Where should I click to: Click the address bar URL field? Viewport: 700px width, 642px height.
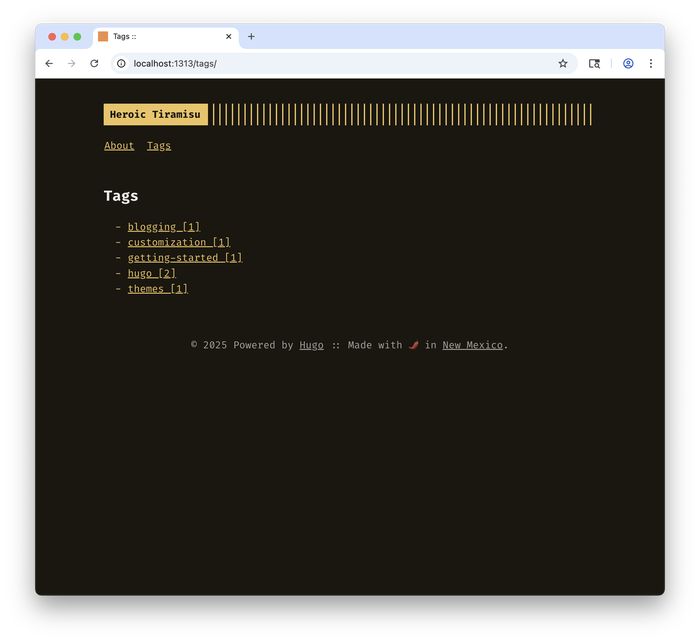click(x=344, y=63)
